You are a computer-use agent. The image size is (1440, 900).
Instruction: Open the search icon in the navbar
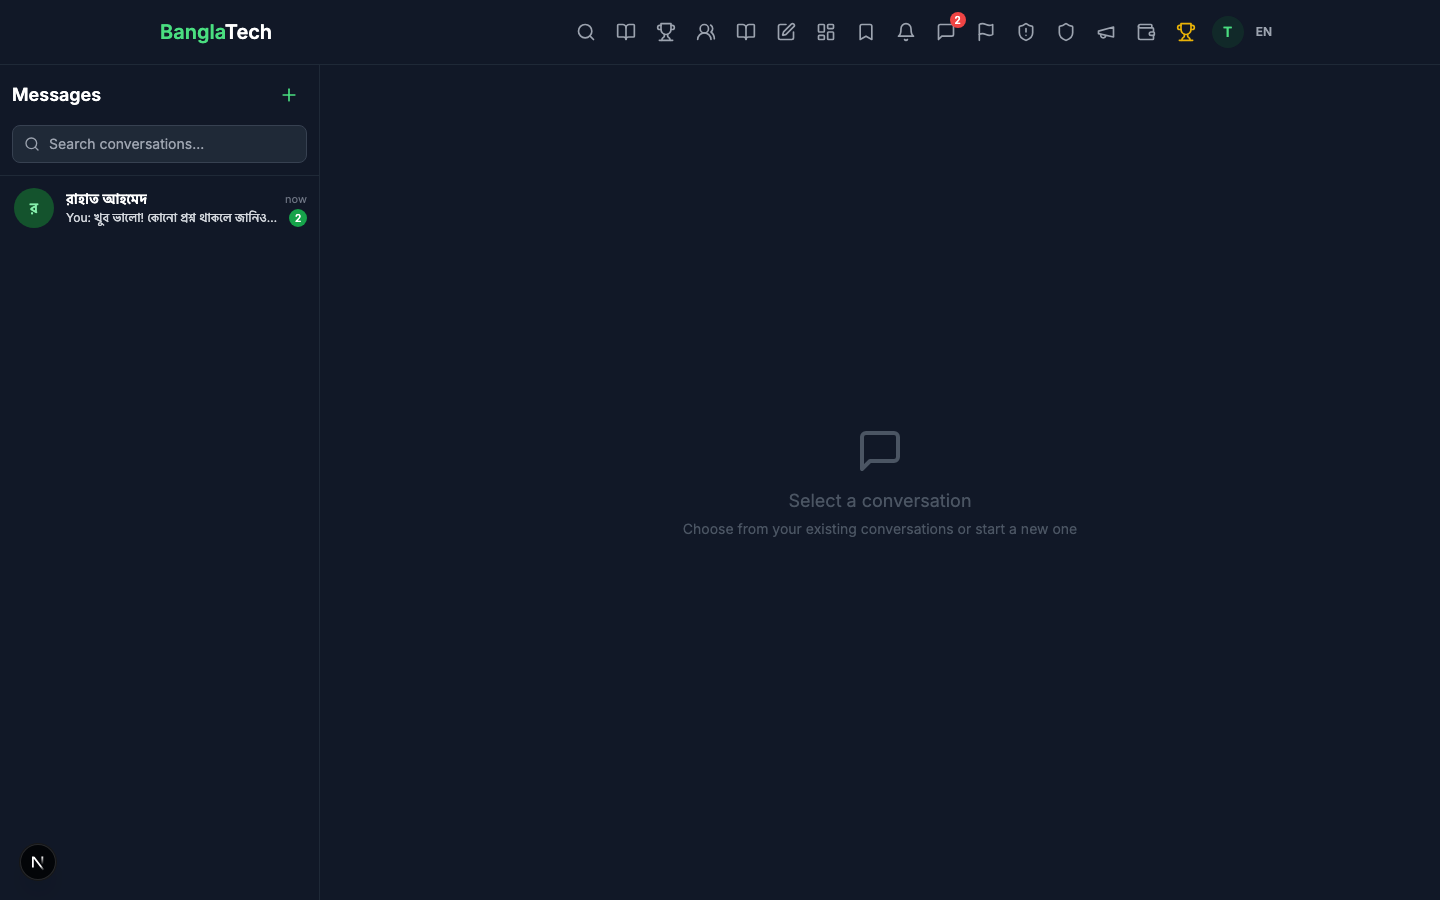pyautogui.click(x=586, y=32)
